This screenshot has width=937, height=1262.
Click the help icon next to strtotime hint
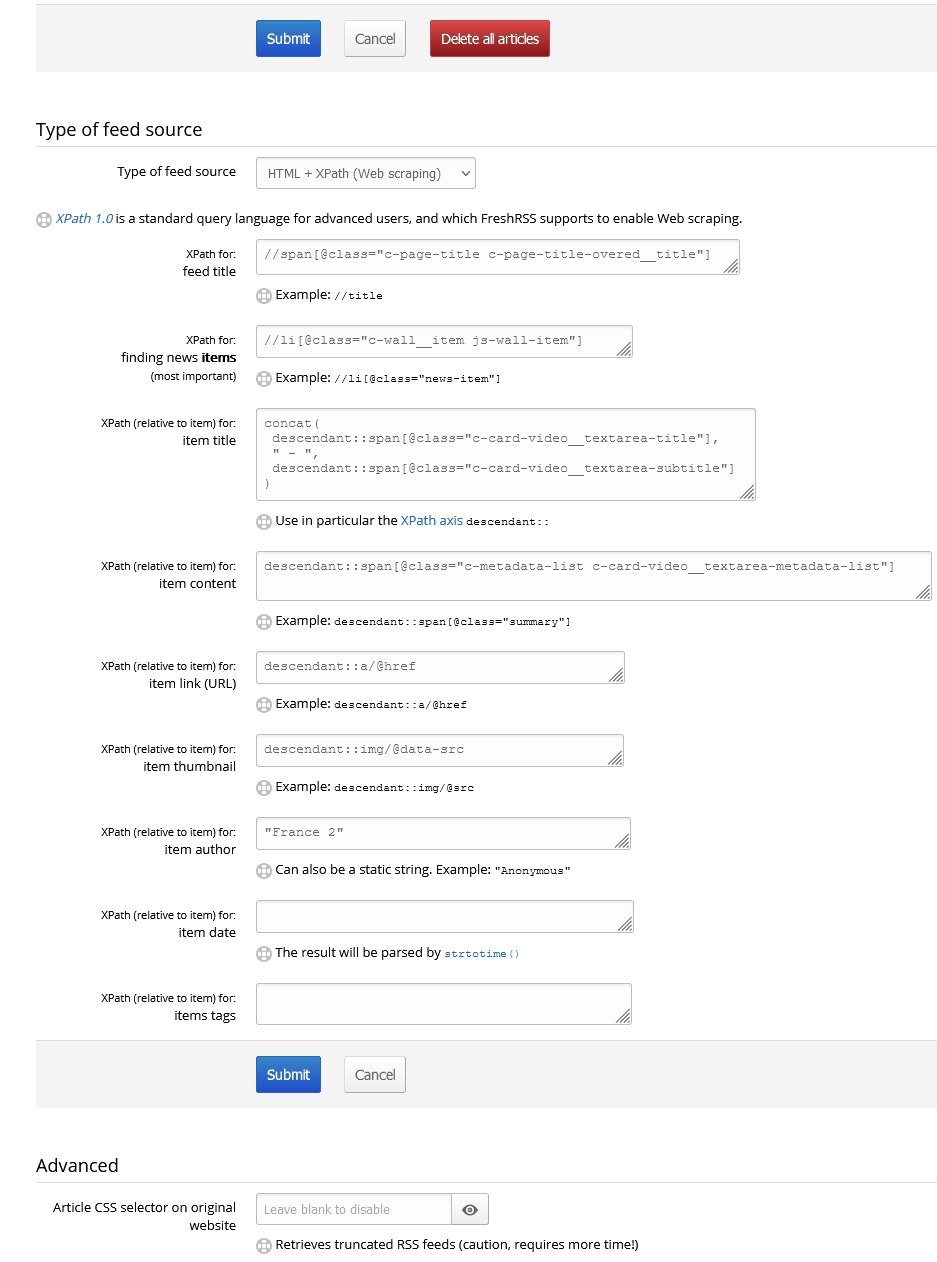coord(264,953)
